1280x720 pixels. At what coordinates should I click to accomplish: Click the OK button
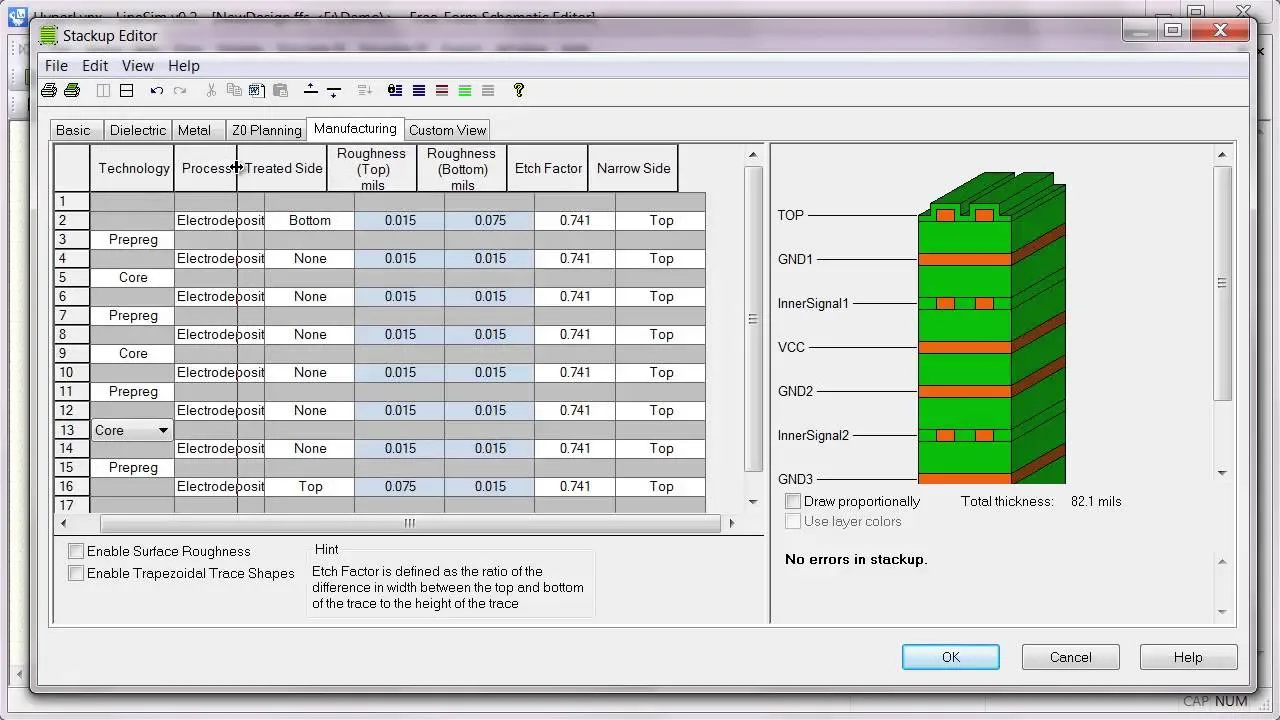click(x=950, y=657)
